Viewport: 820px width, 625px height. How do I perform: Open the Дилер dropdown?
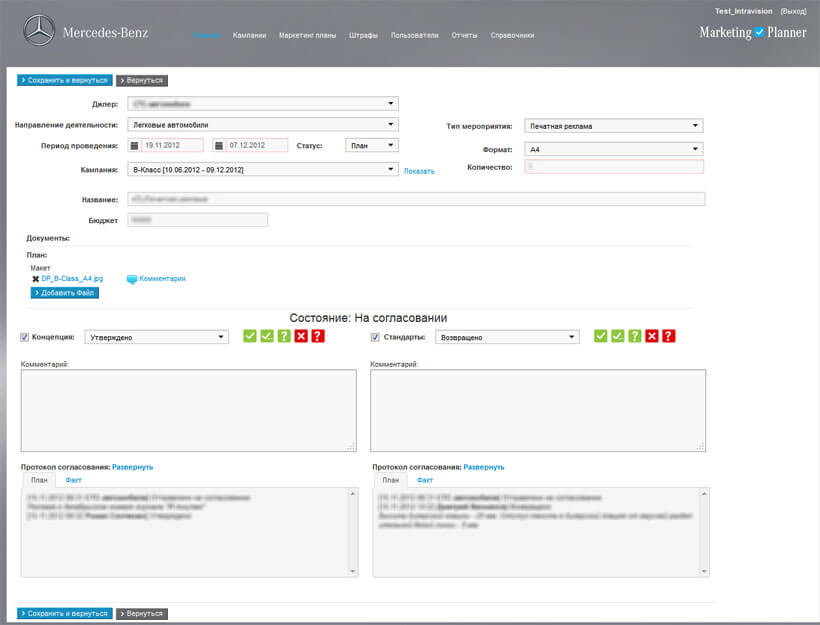pyautogui.click(x=263, y=104)
